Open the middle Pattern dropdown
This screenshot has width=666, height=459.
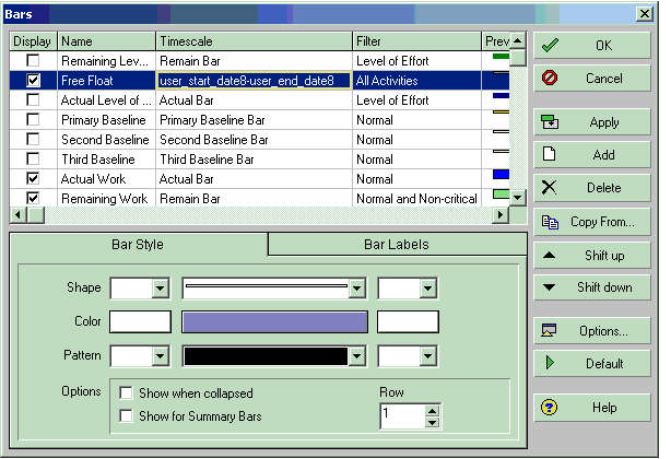pos(355,355)
